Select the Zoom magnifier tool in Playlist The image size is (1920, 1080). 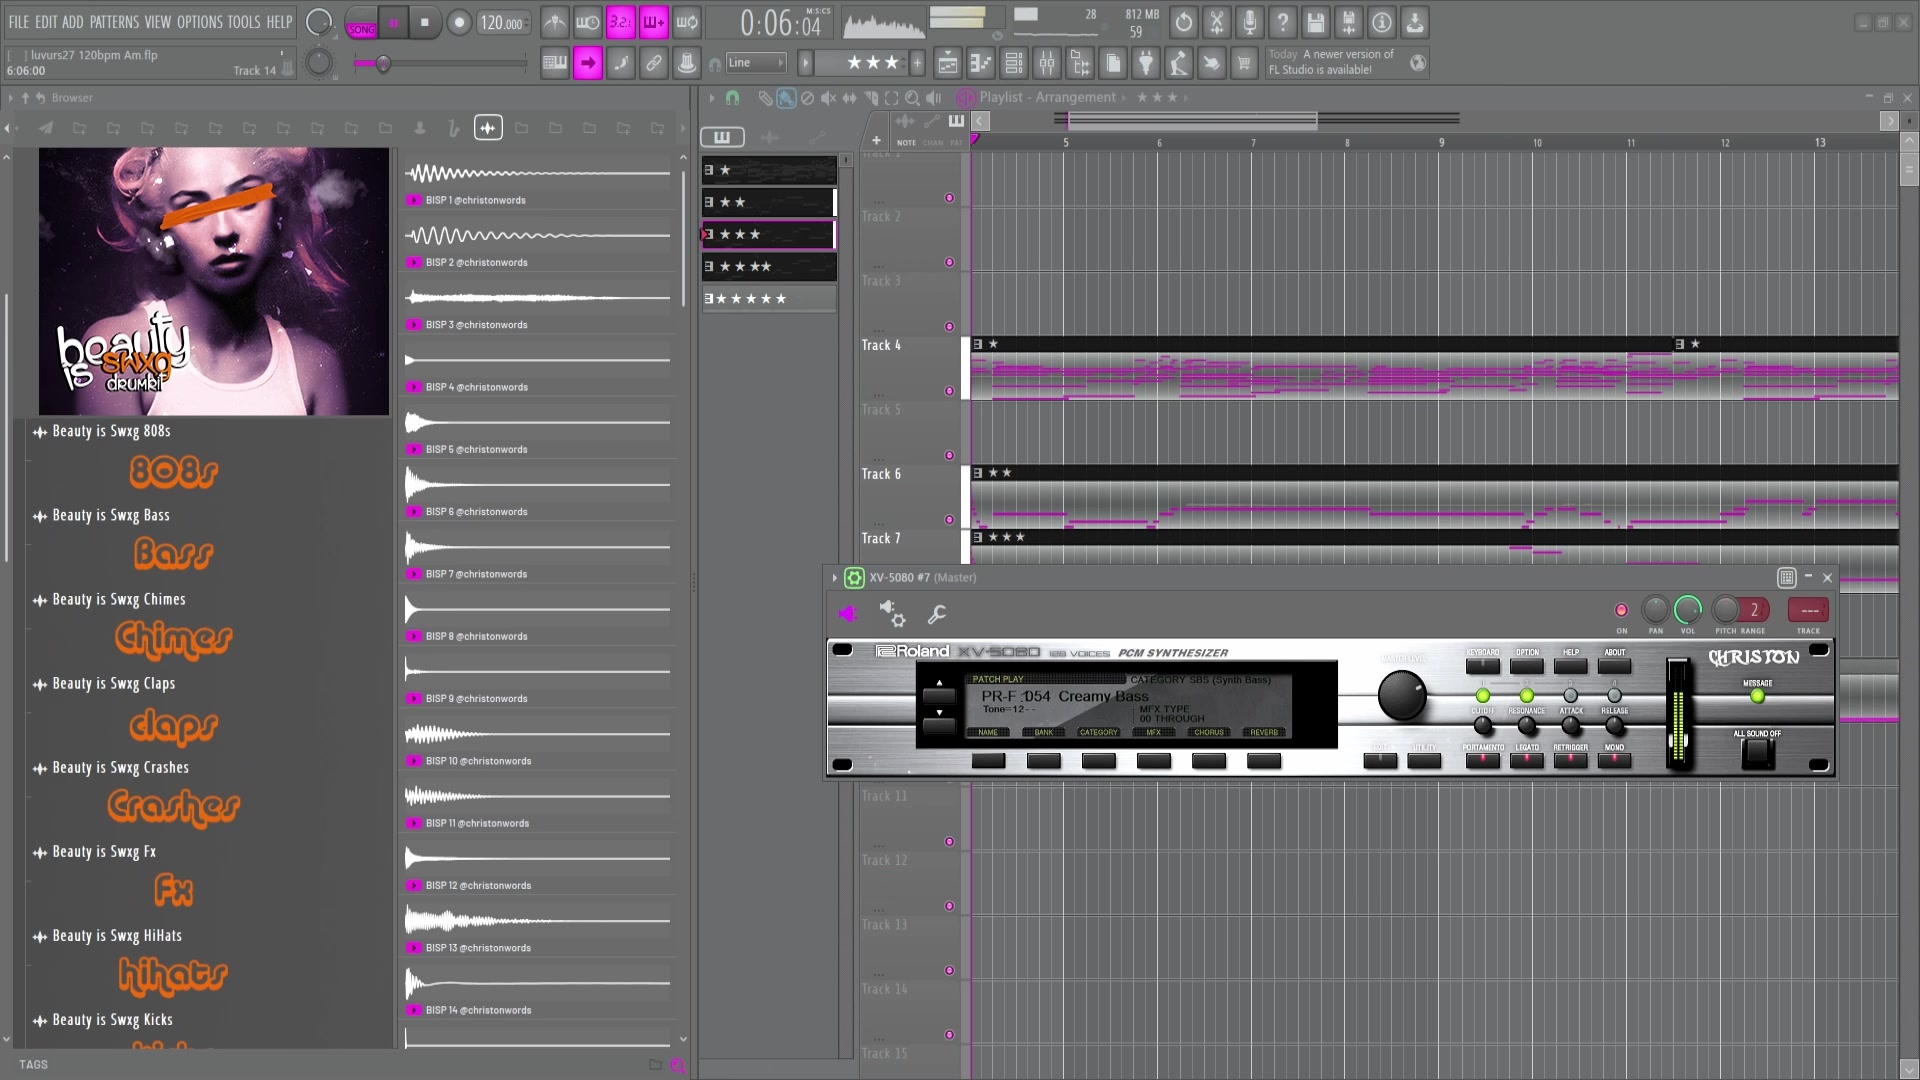point(912,98)
